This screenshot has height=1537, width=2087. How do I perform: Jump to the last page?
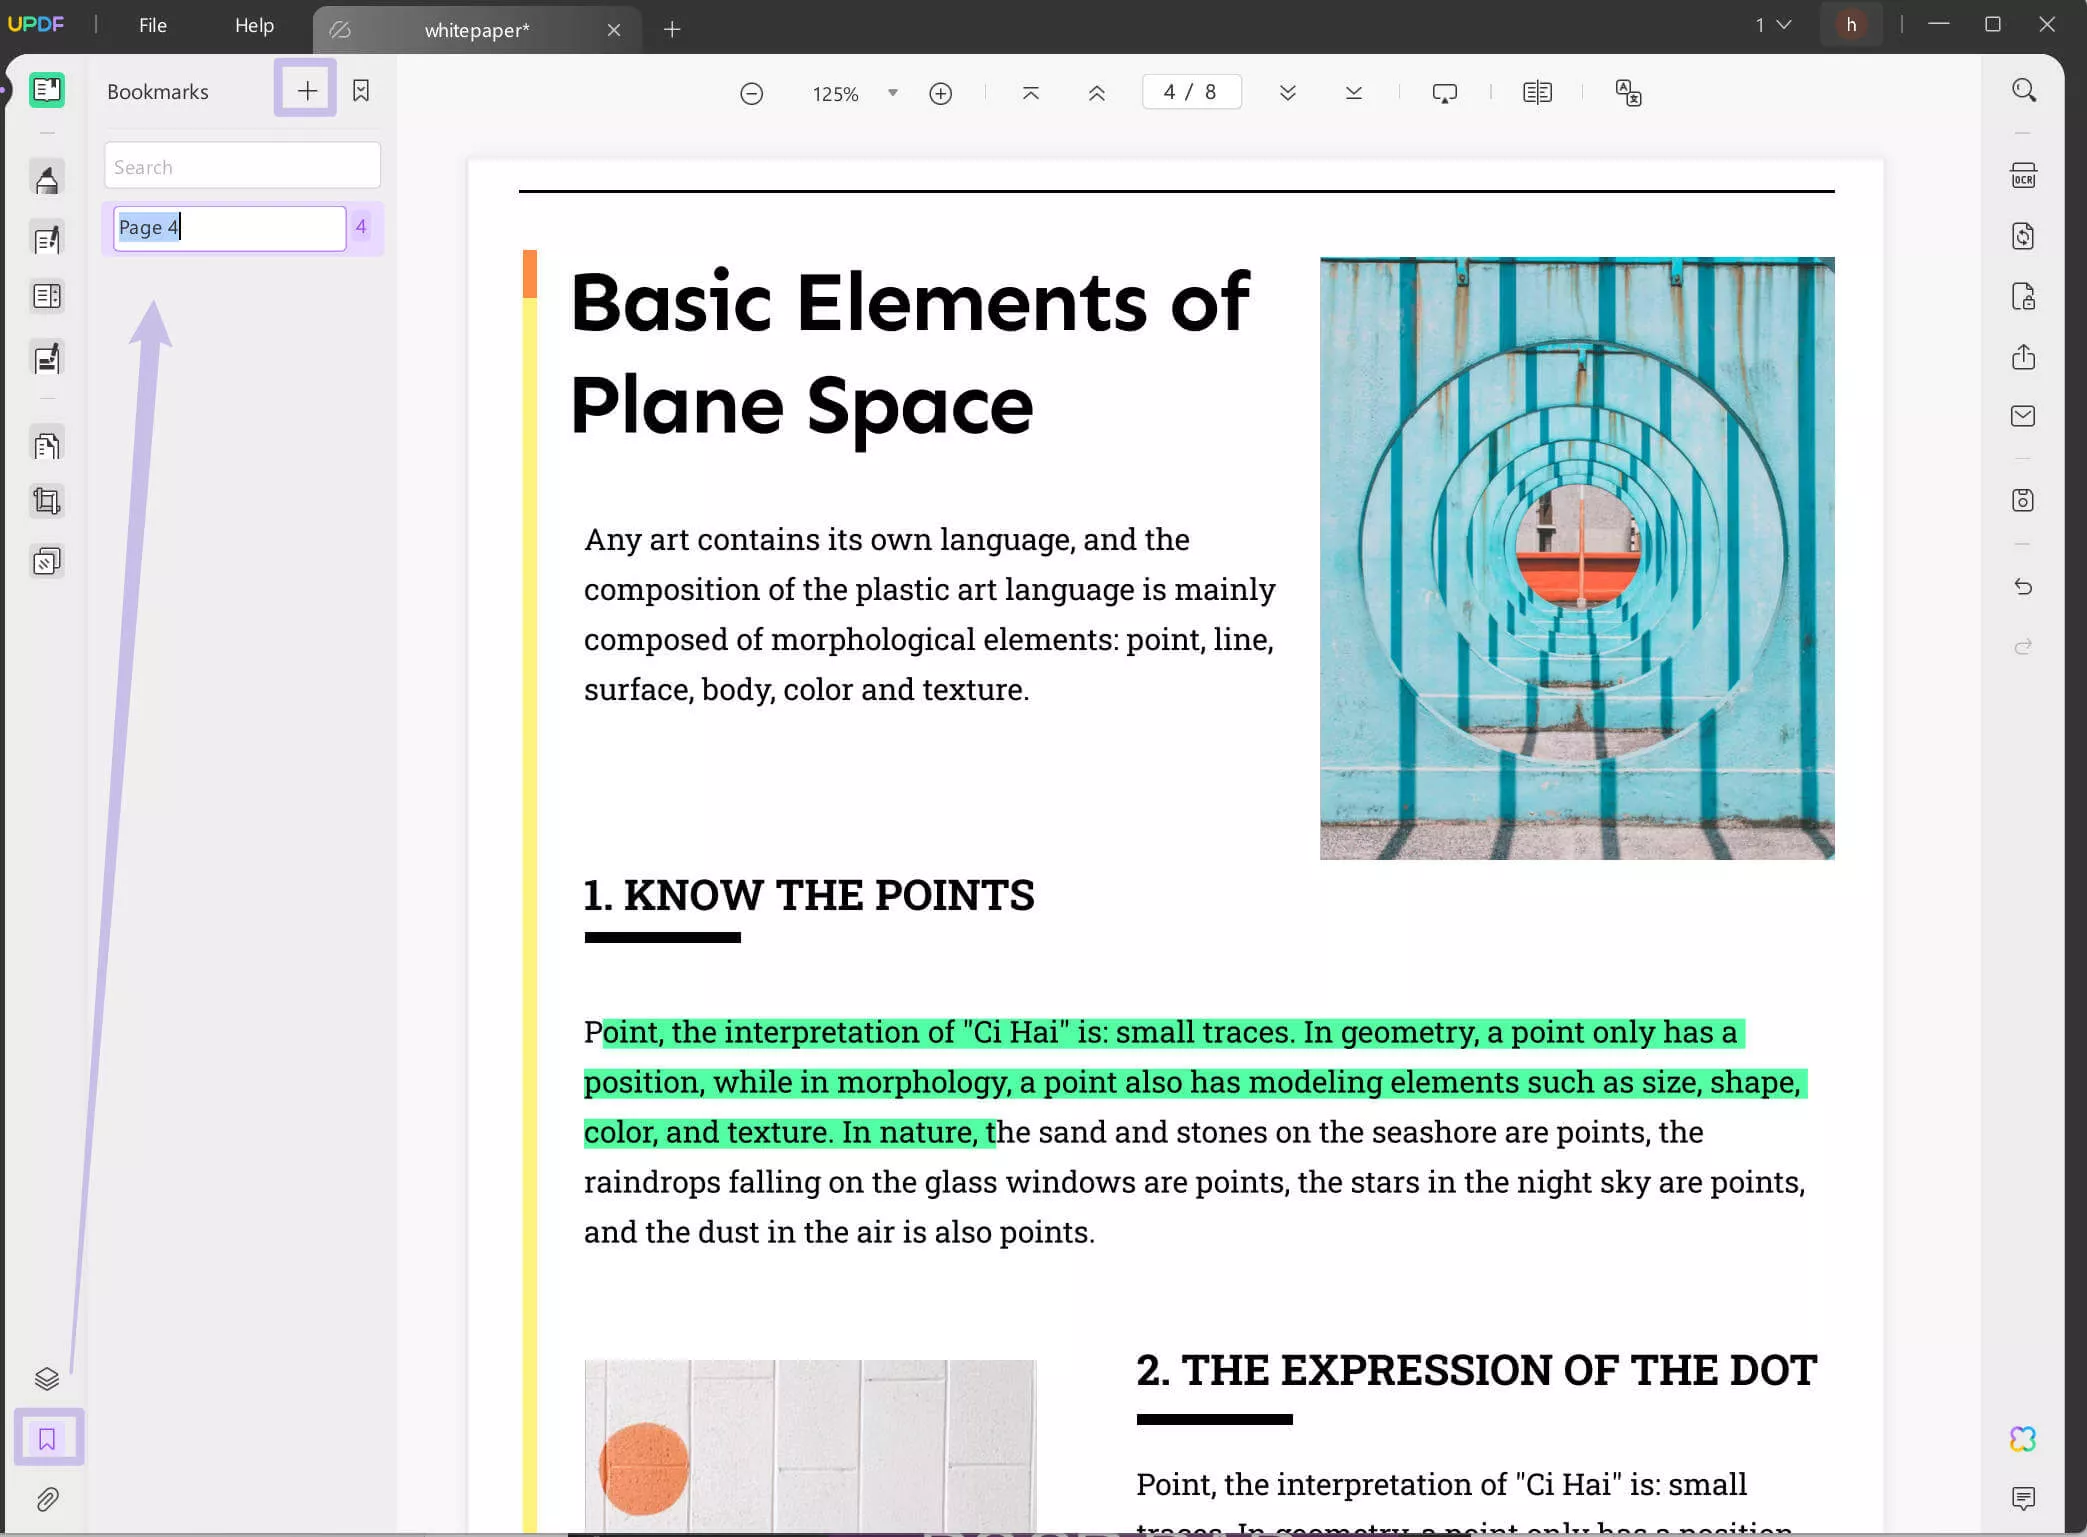[x=1353, y=93]
